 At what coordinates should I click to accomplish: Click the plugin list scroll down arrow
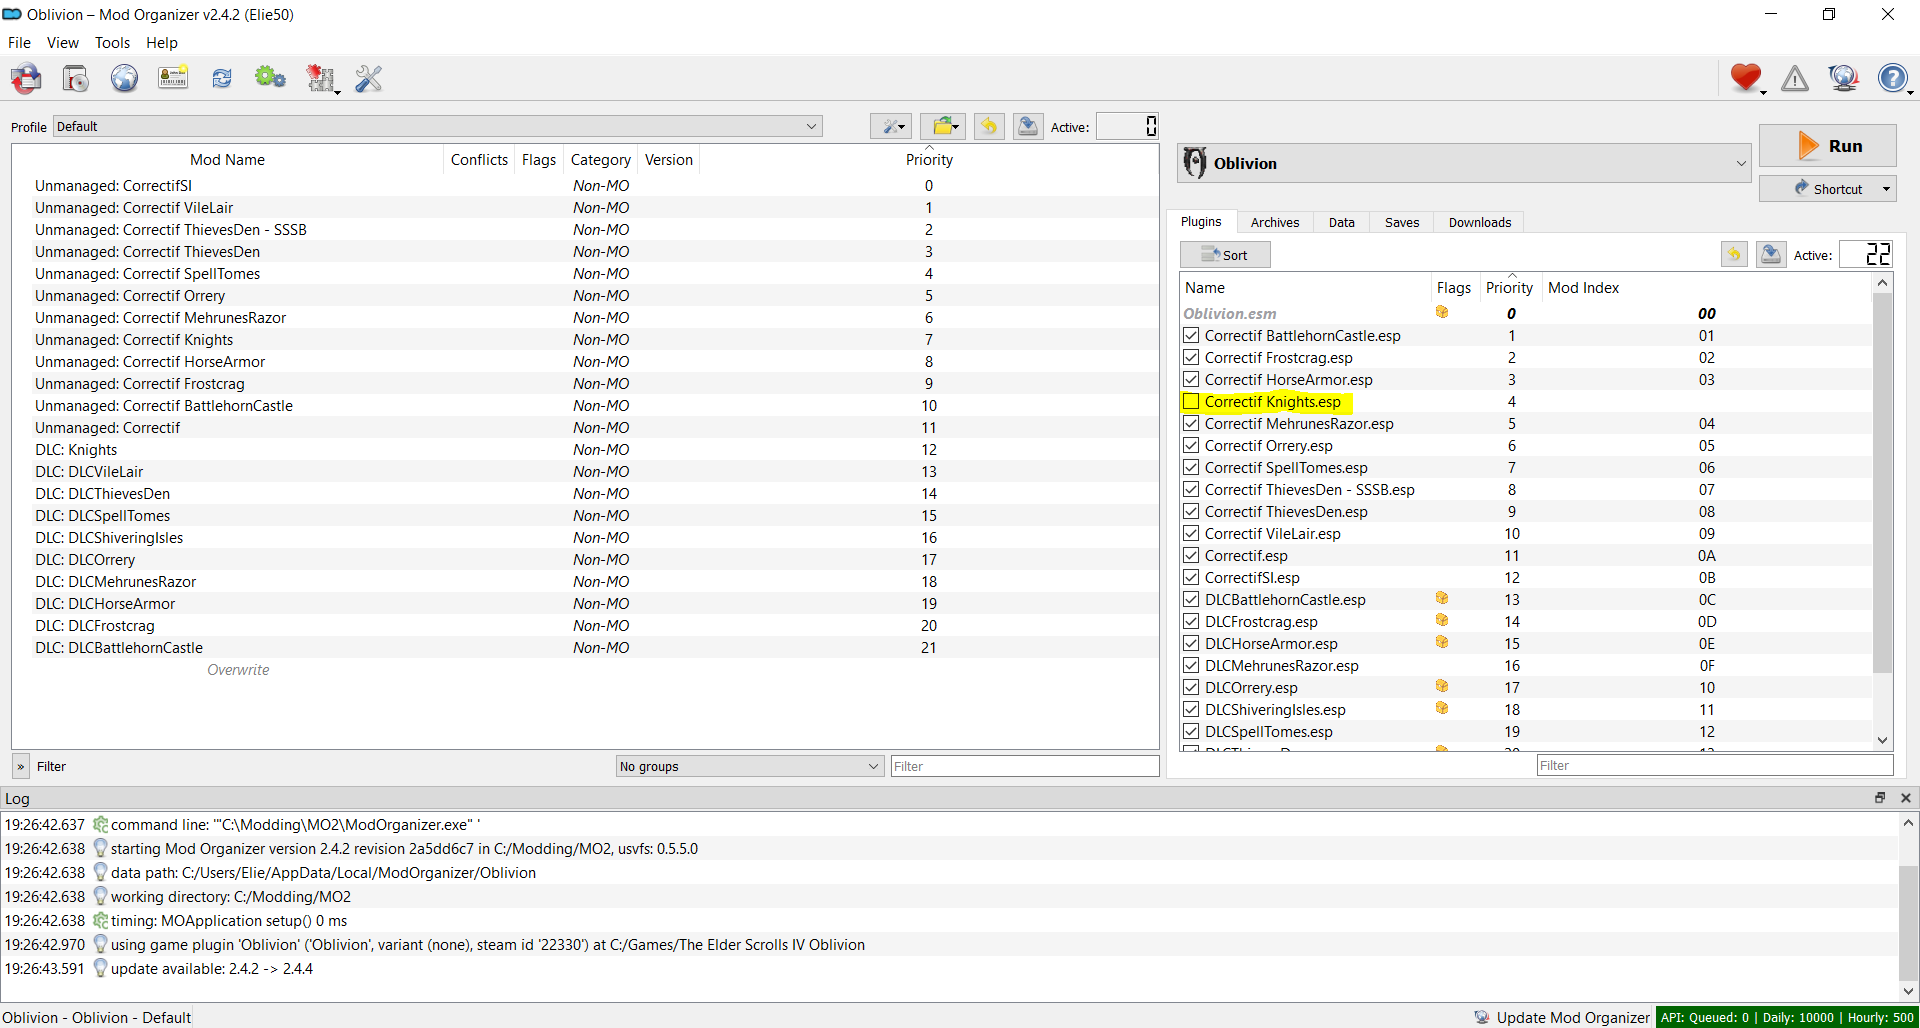click(x=1883, y=740)
